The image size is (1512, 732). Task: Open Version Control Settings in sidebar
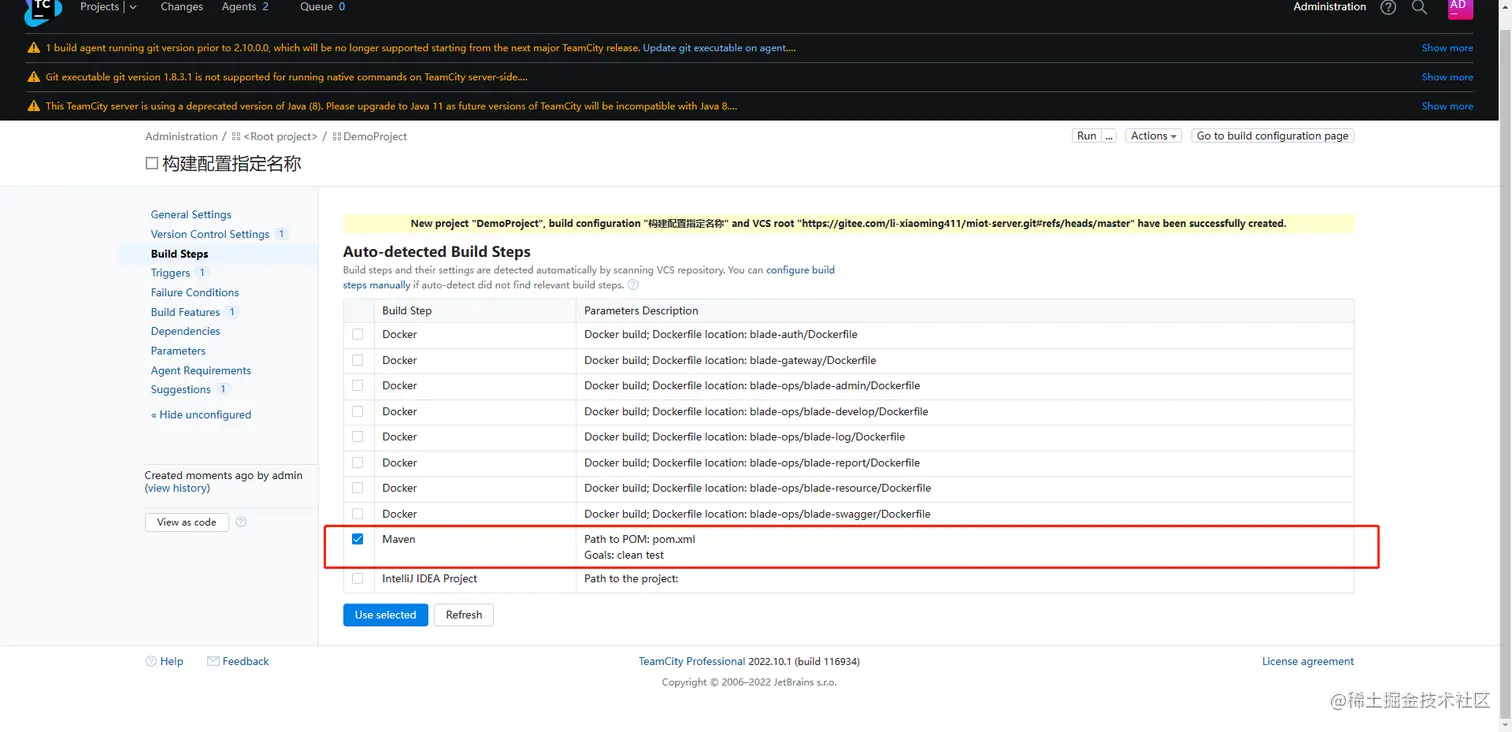click(210, 234)
